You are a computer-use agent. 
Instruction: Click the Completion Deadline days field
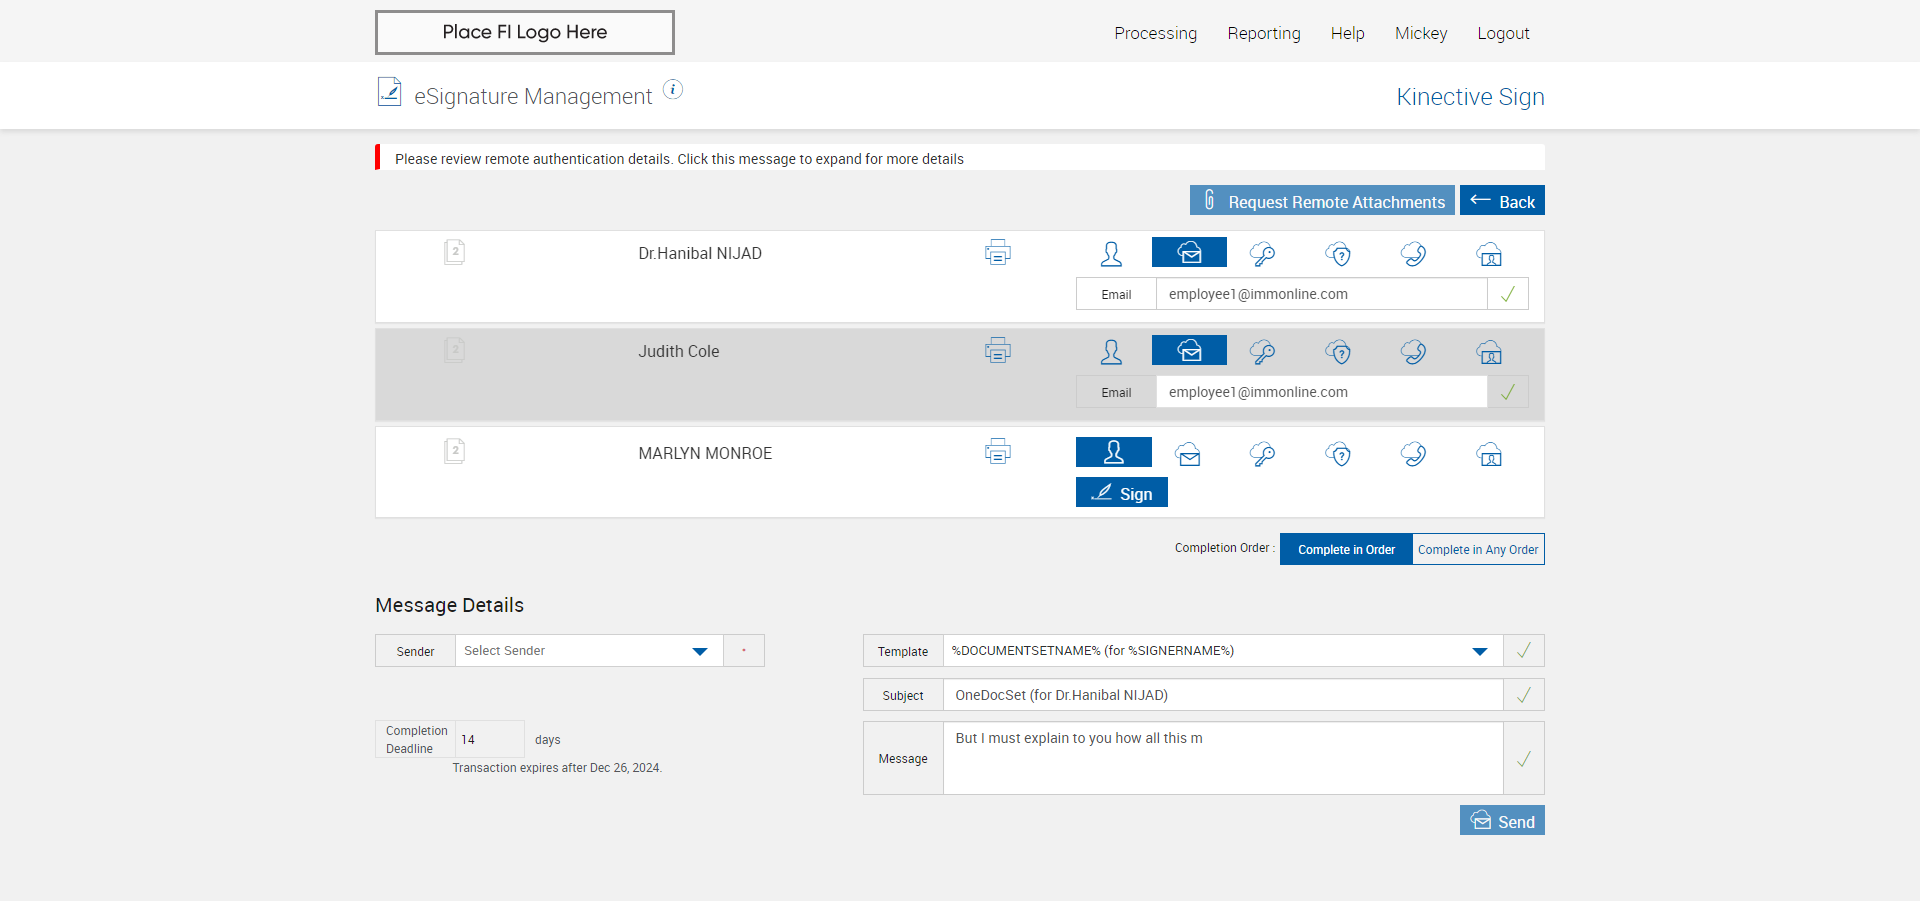click(x=489, y=739)
